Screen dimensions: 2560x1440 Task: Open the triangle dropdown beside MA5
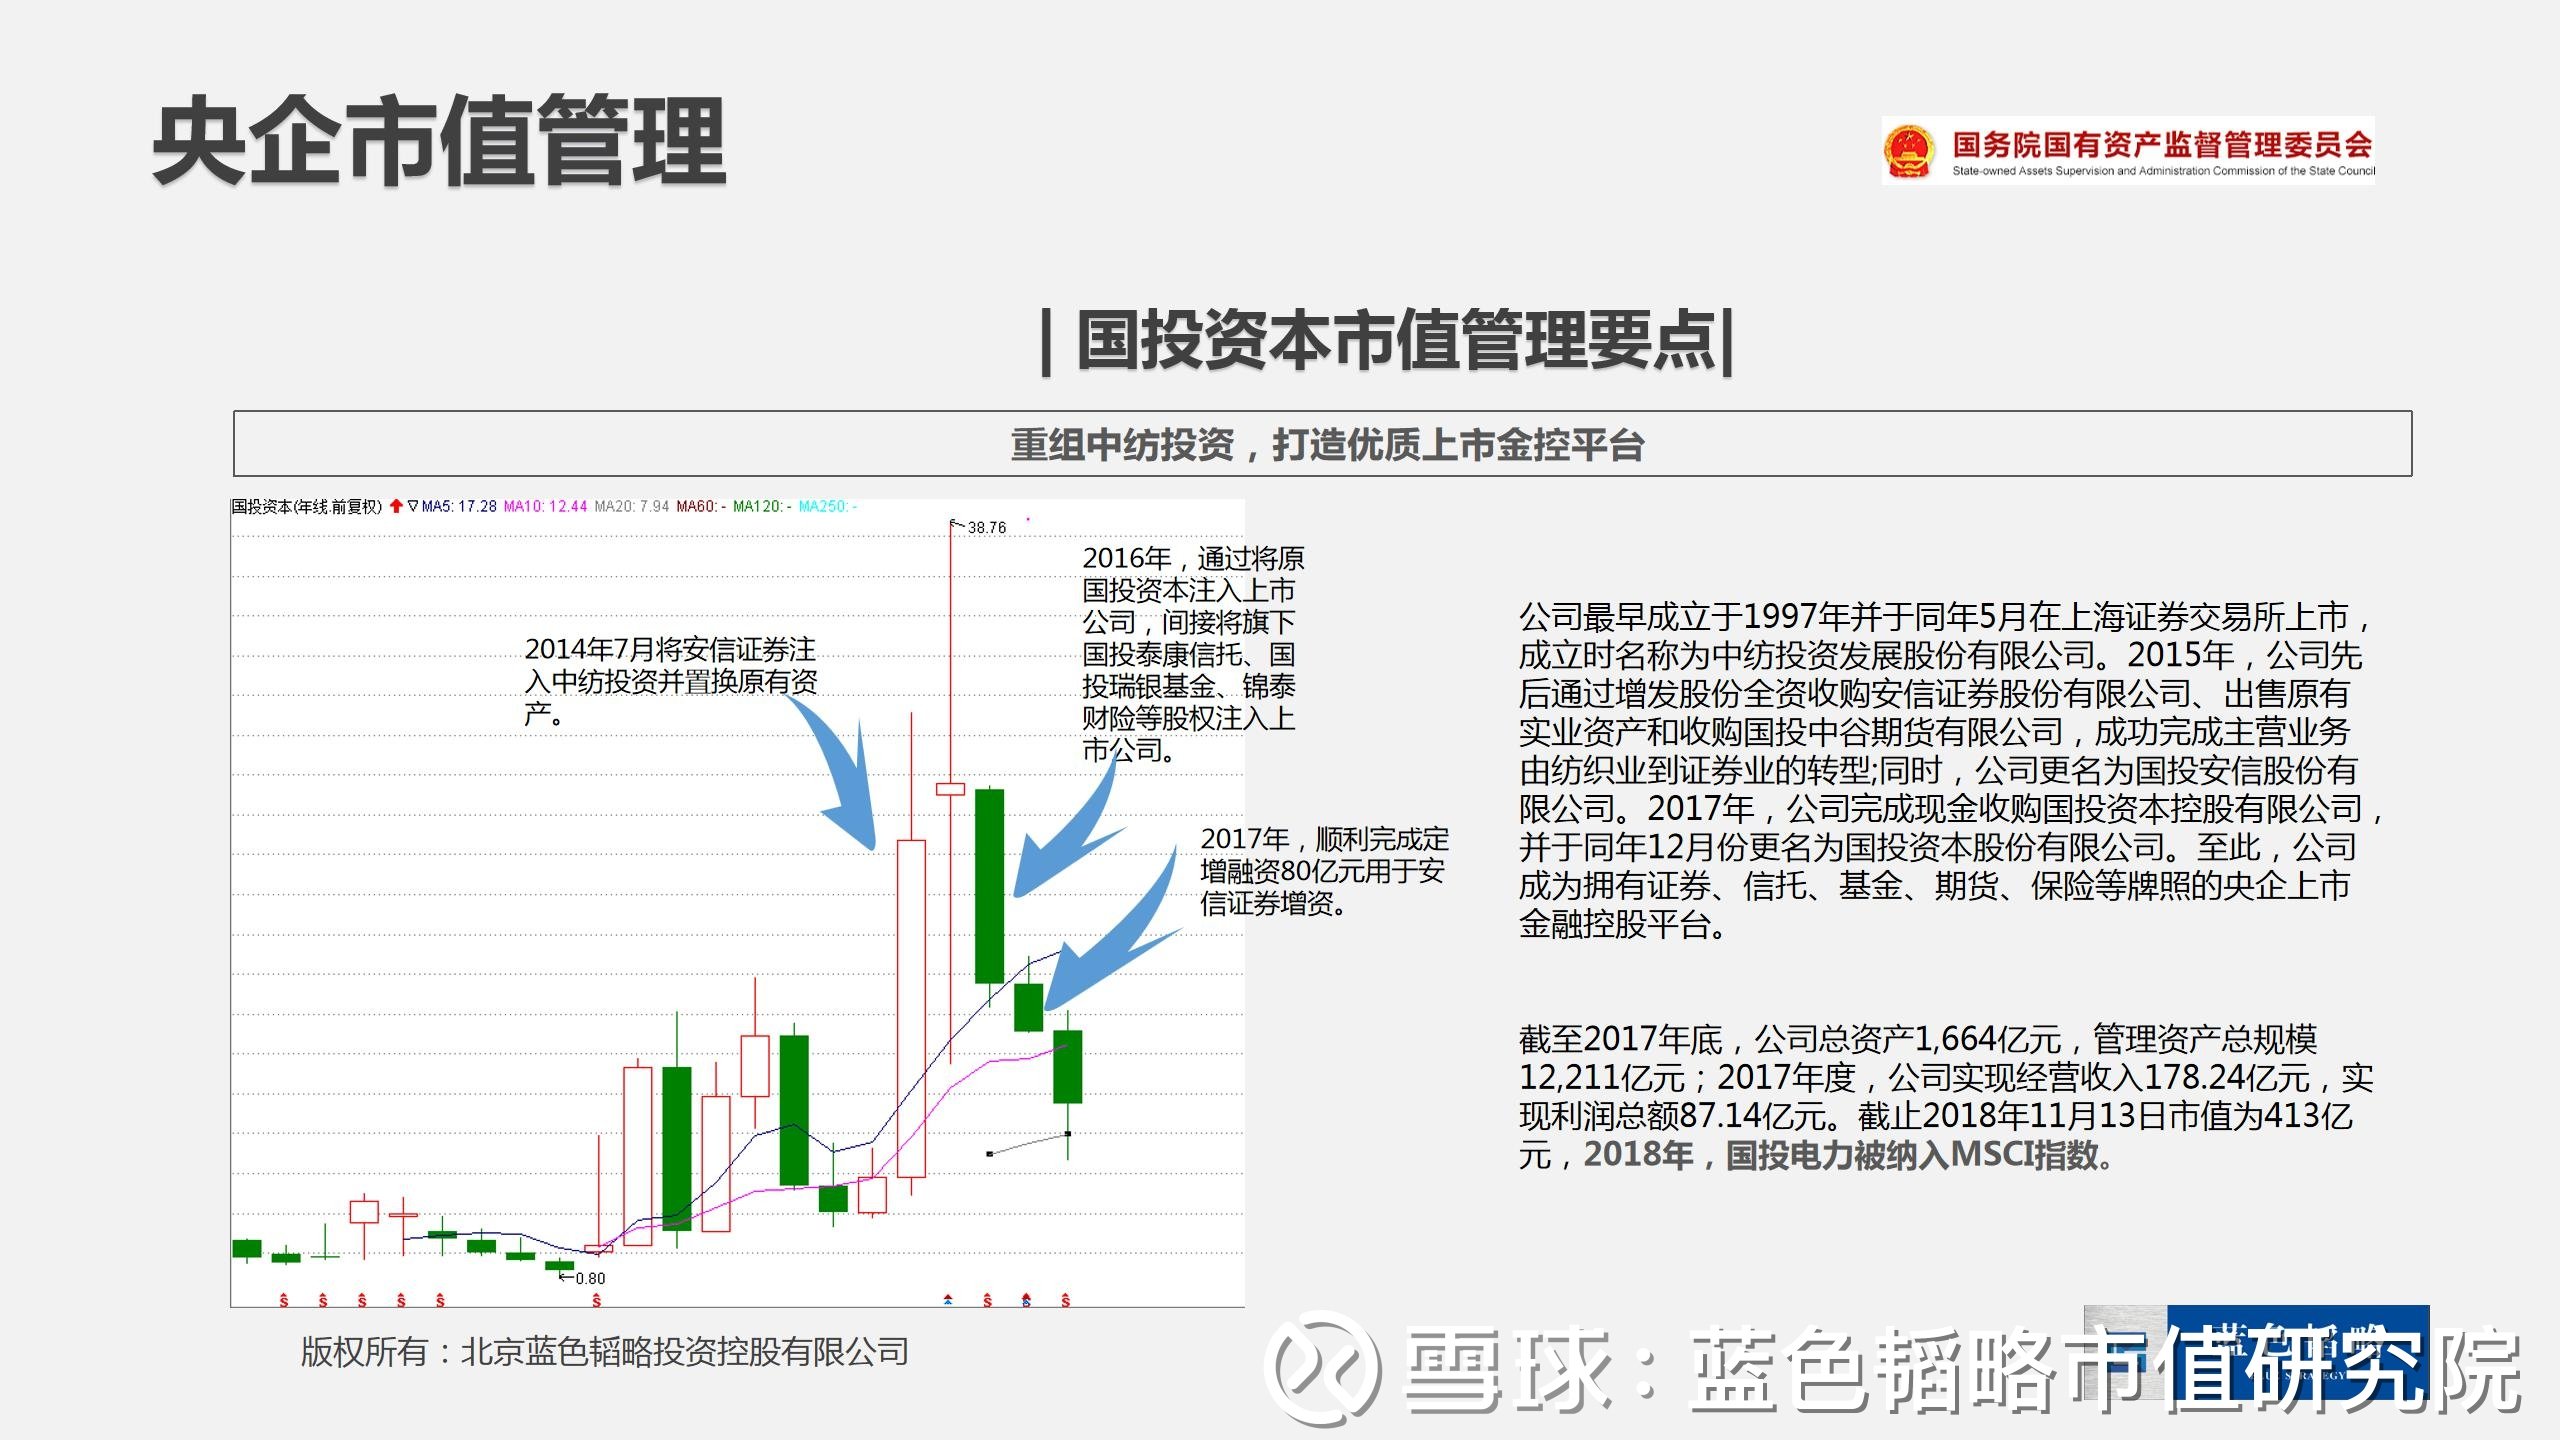point(413,506)
